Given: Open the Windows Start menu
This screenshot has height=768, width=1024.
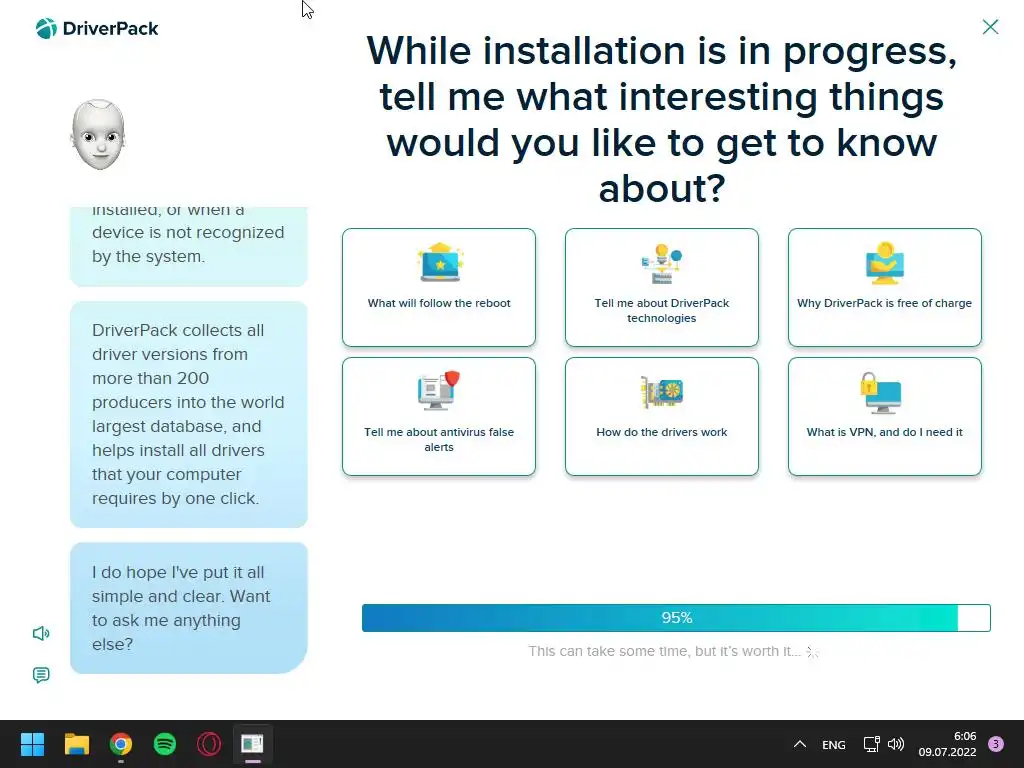Looking at the screenshot, I should pyautogui.click(x=32, y=744).
